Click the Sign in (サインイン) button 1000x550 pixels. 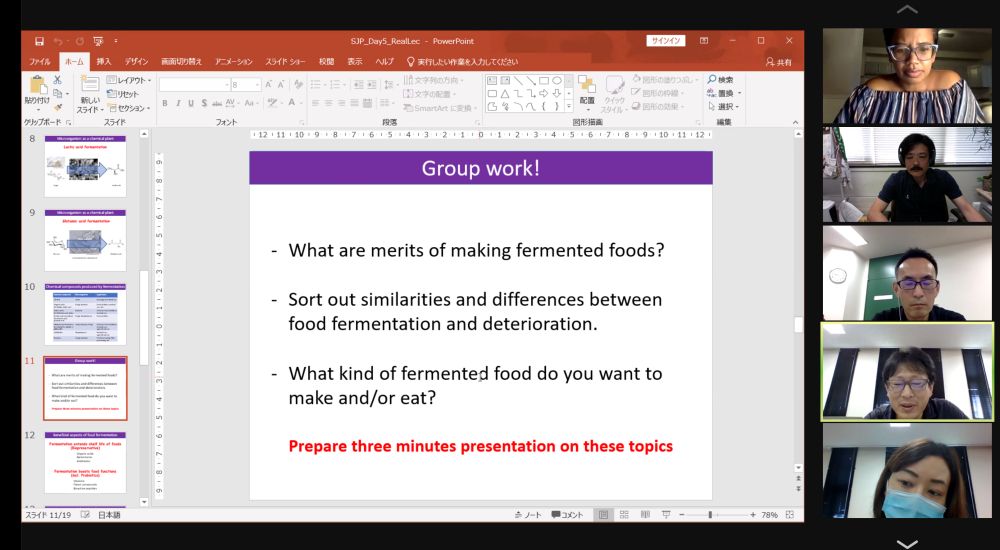(x=666, y=41)
